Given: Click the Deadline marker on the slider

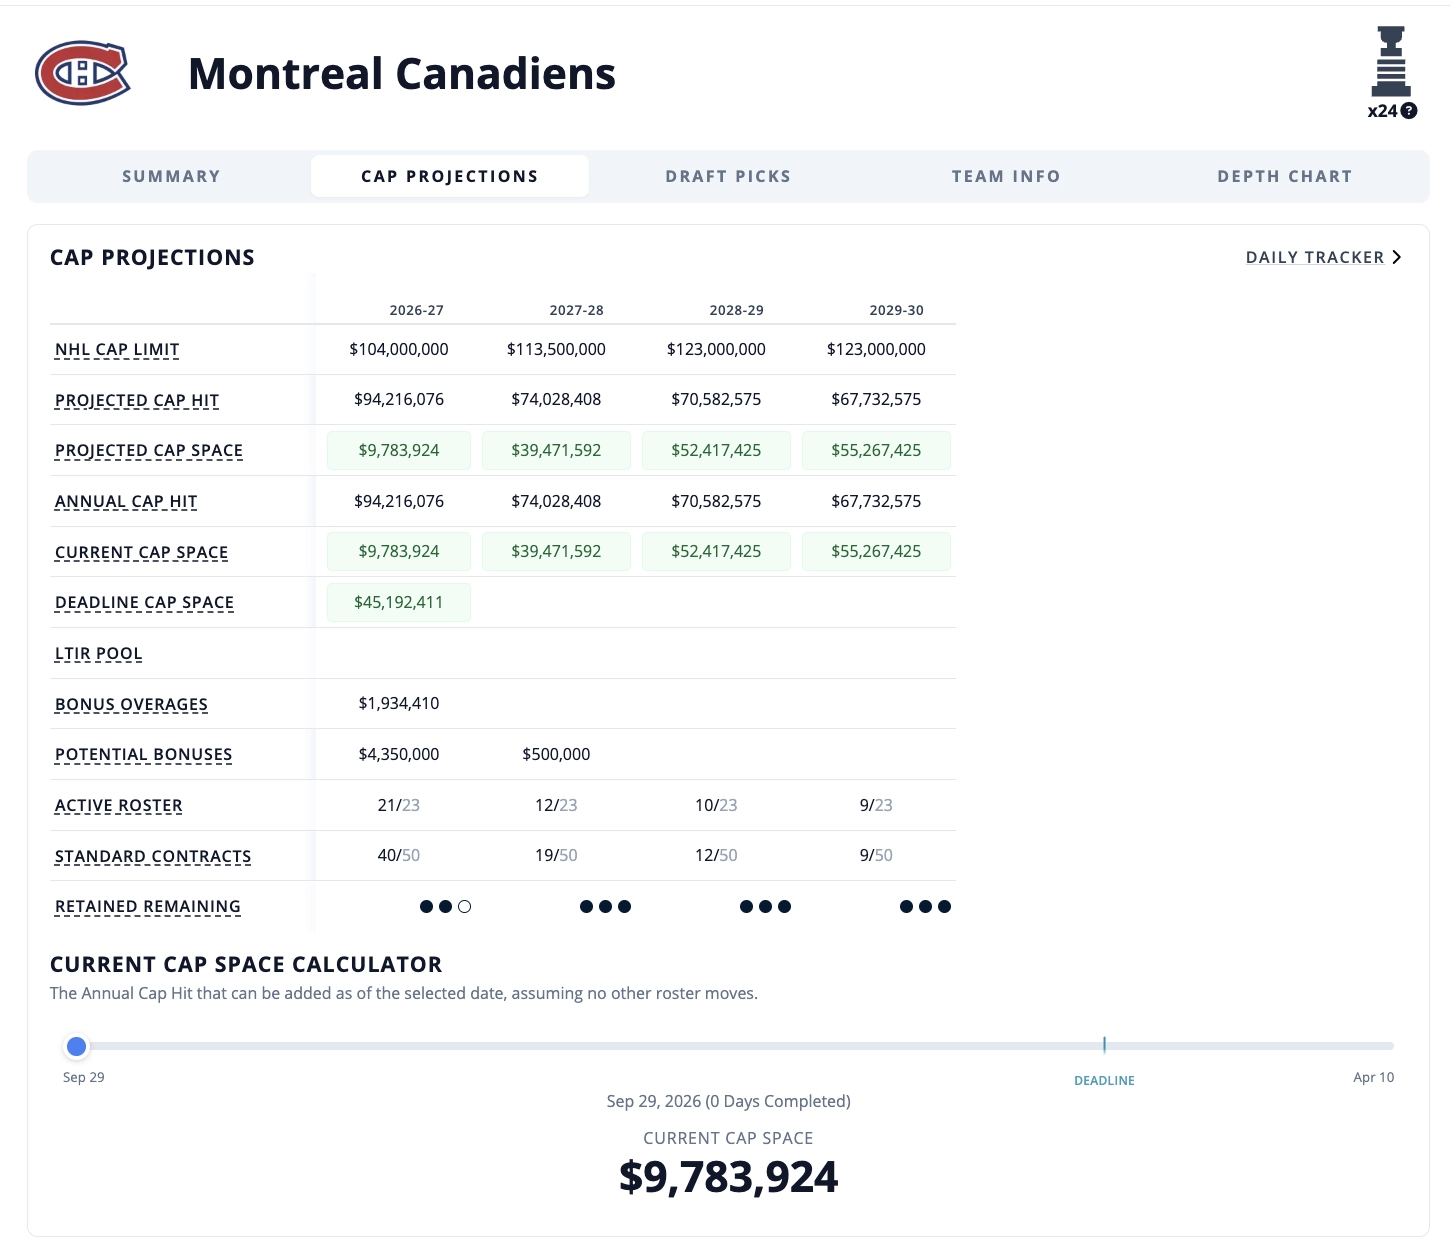Looking at the screenshot, I should pos(1104,1045).
